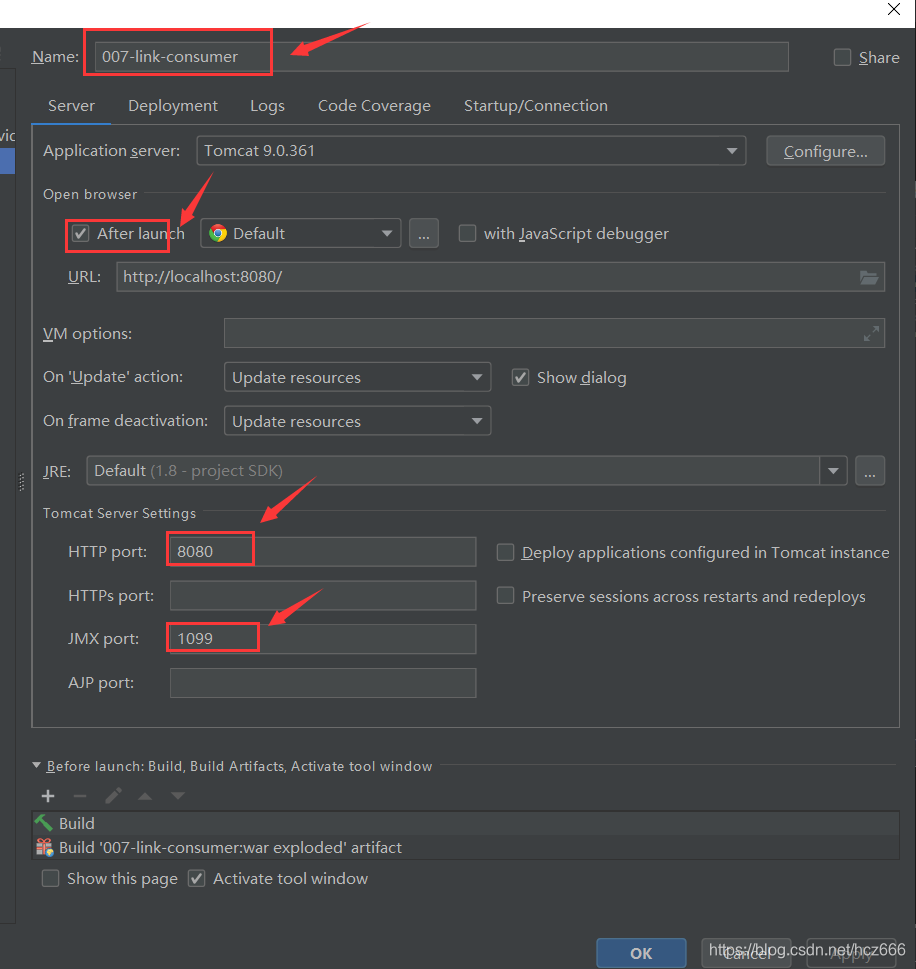Open the On frame deactivation dropdown
Screen dimensions: 916x969
357,421
